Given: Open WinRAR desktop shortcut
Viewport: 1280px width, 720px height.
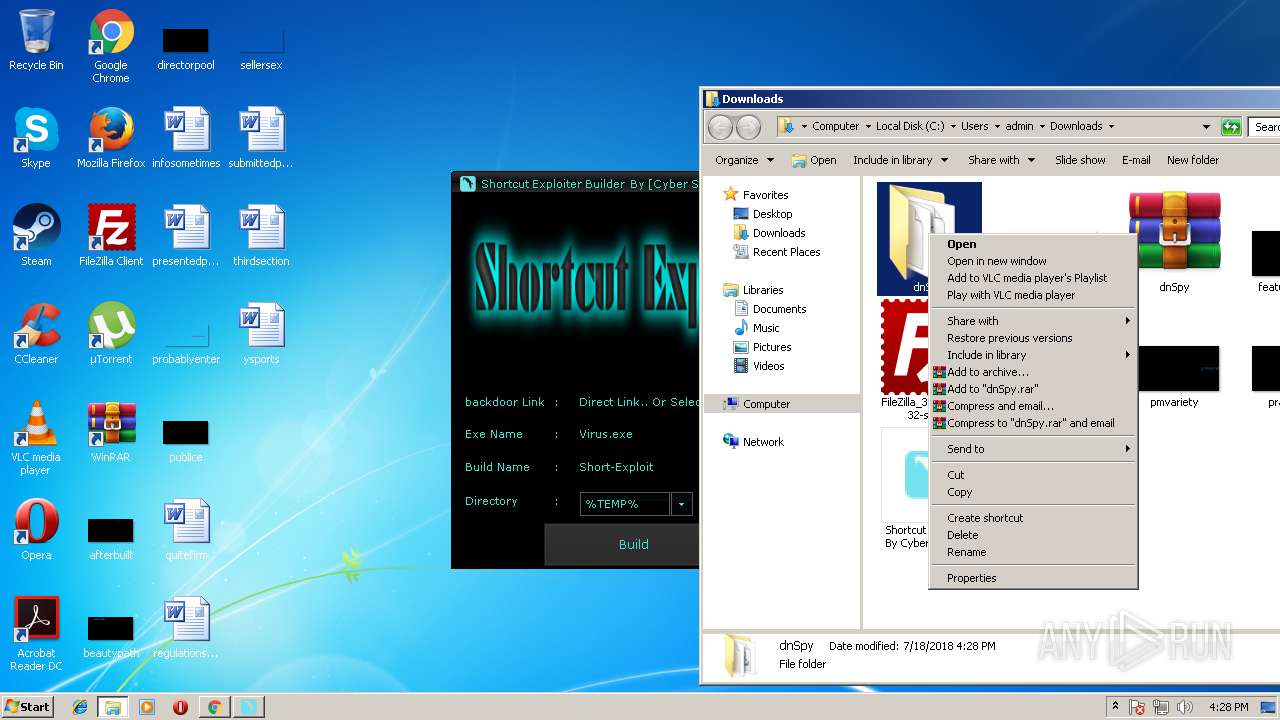Looking at the screenshot, I should (111, 432).
